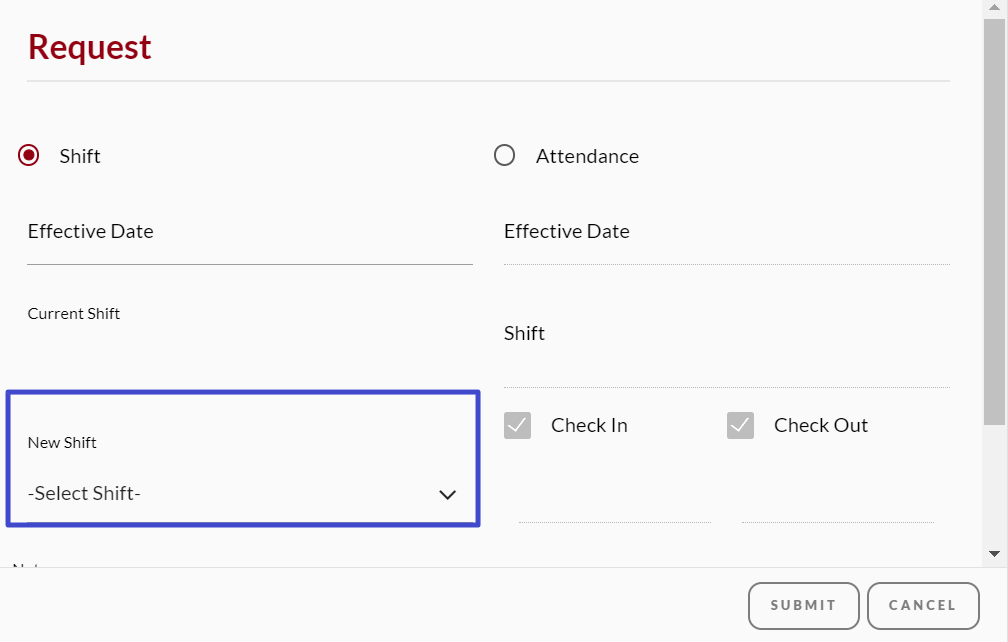The width and height of the screenshot is (1008, 642).
Task: Open the -Select Shift- dropdown
Action: coord(240,493)
